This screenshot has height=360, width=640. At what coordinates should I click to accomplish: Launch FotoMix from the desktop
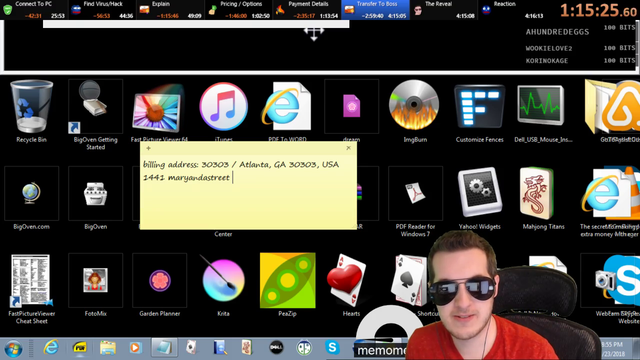pyautogui.click(x=96, y=285)
